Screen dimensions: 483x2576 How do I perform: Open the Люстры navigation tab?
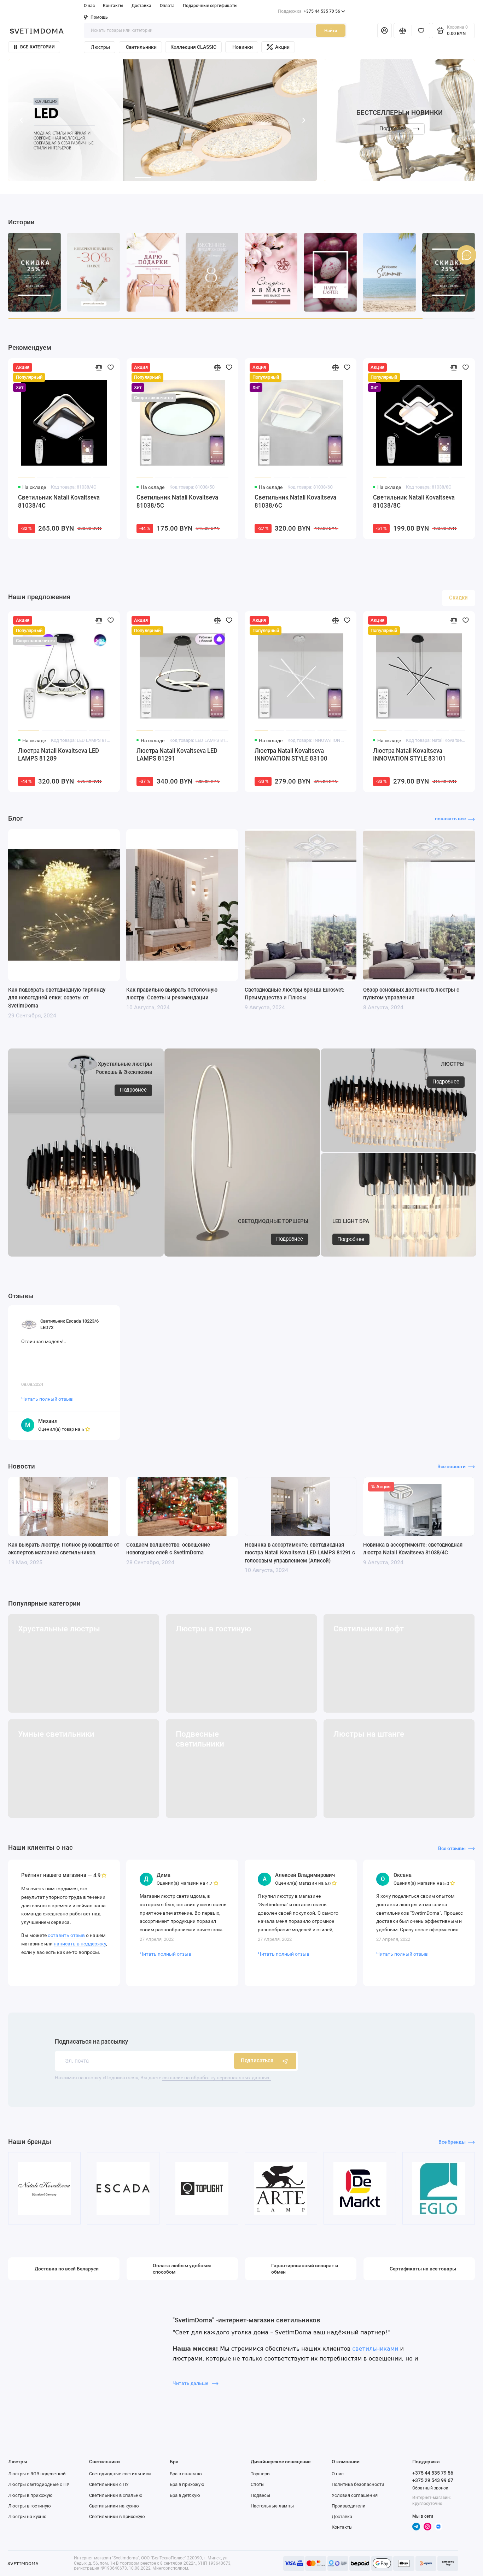tap(100, 47)
